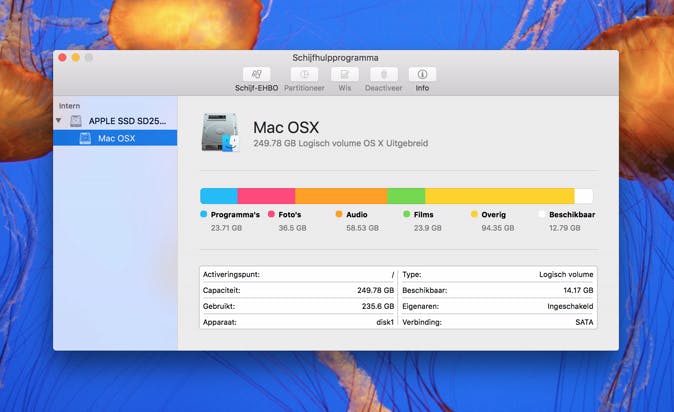Click the Beschikbaar legend label

pyautogui.click(x=572, y=215)
